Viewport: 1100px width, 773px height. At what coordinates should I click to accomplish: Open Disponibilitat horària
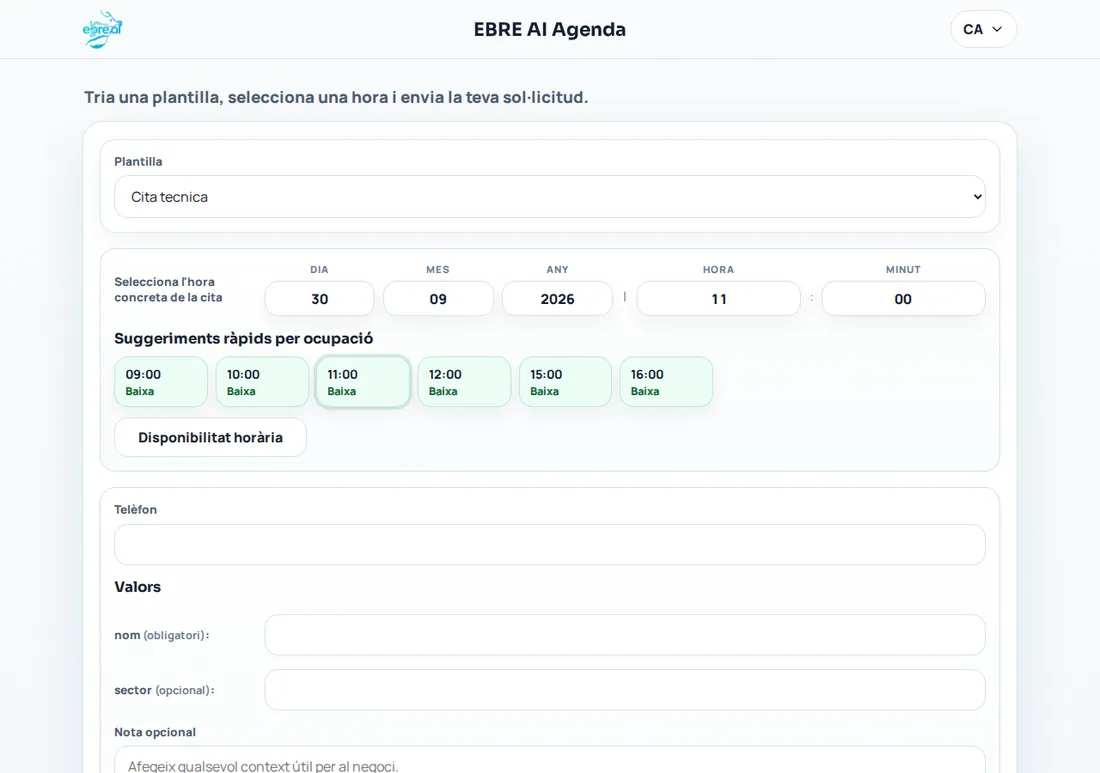point(210,437)
